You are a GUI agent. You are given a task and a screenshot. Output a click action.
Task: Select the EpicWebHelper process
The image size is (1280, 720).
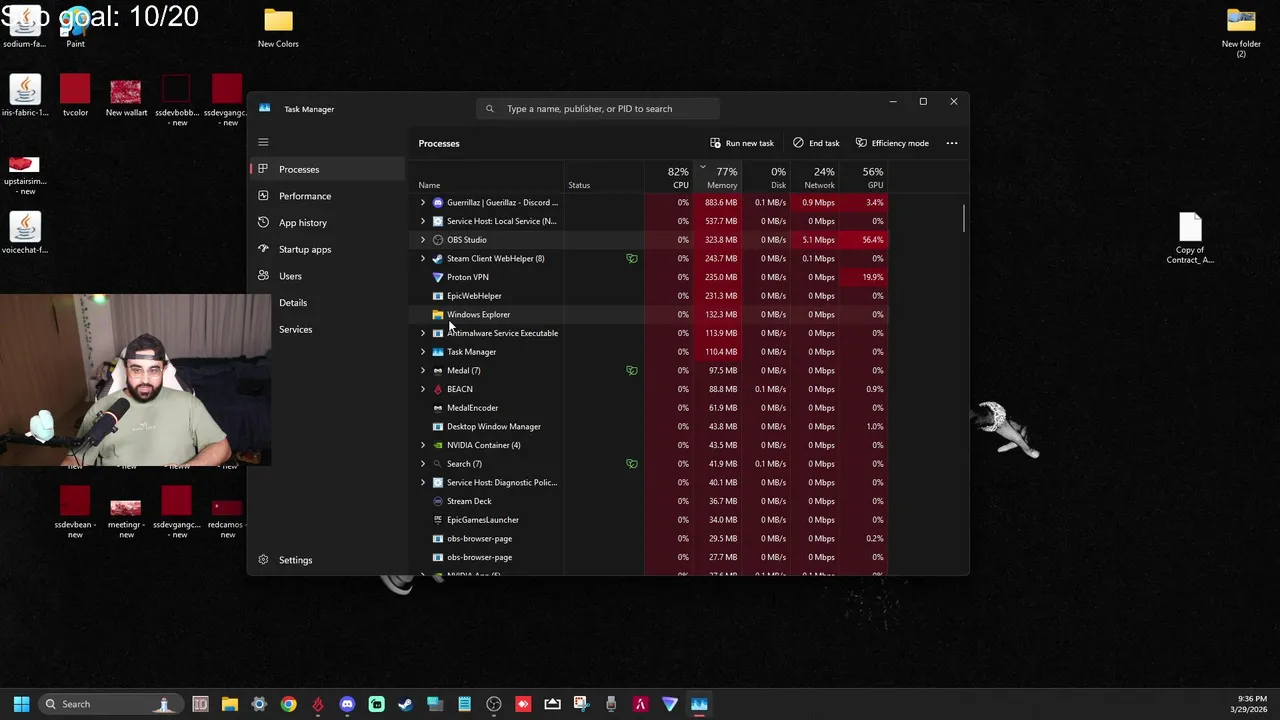(x=474, y=296)
